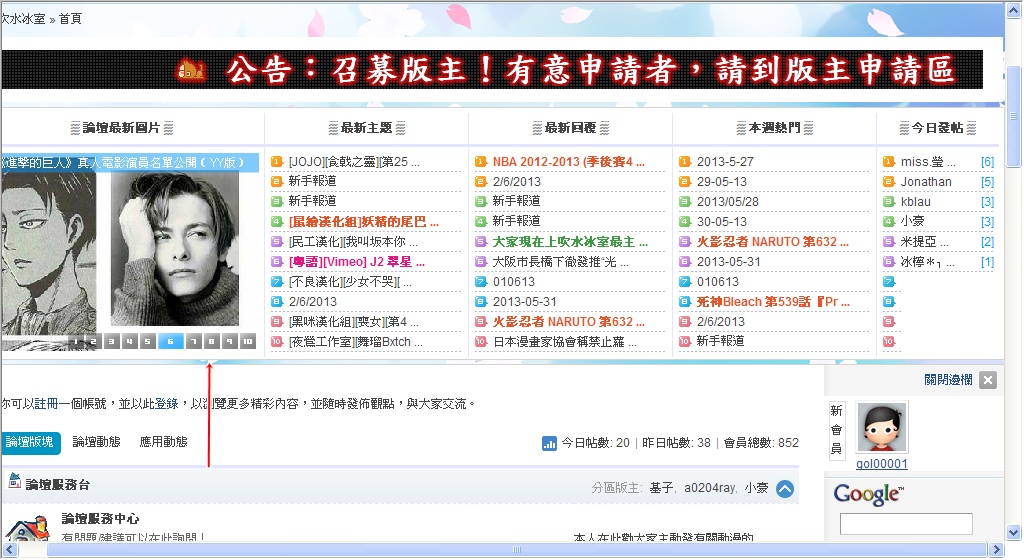
Task: Open the 論壇服務中心 forum link
Action: click(101, 519)
